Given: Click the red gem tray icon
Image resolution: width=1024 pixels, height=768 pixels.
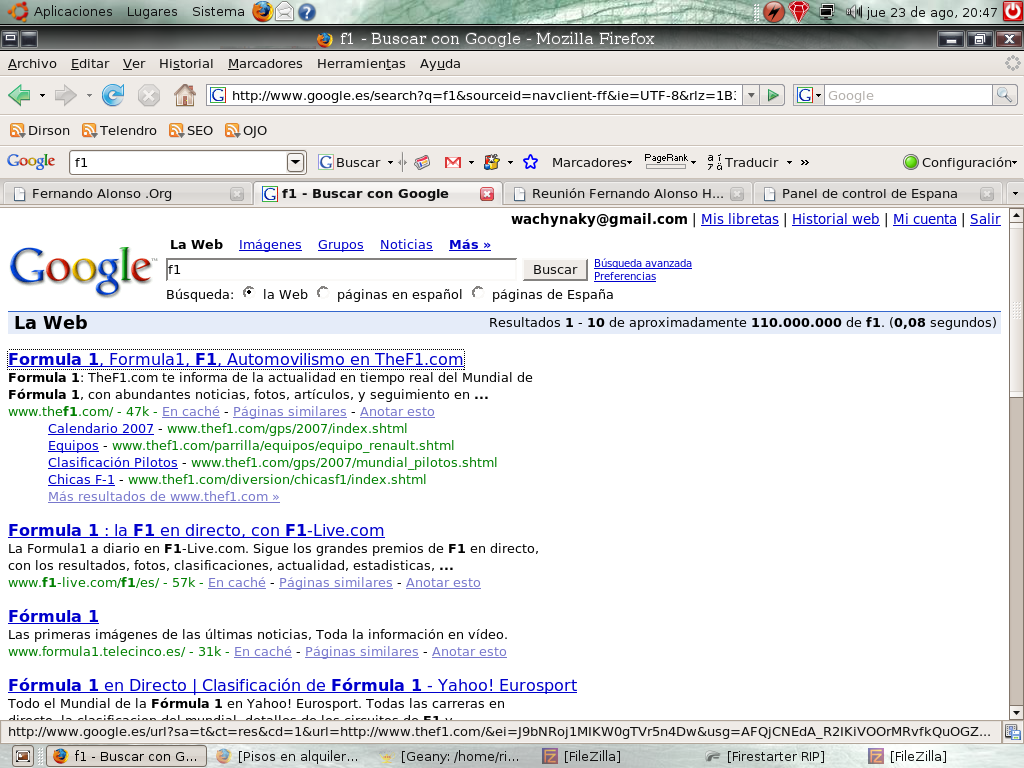Looking at the screenshot, I should pyautogui.click(x=799, y=12).
